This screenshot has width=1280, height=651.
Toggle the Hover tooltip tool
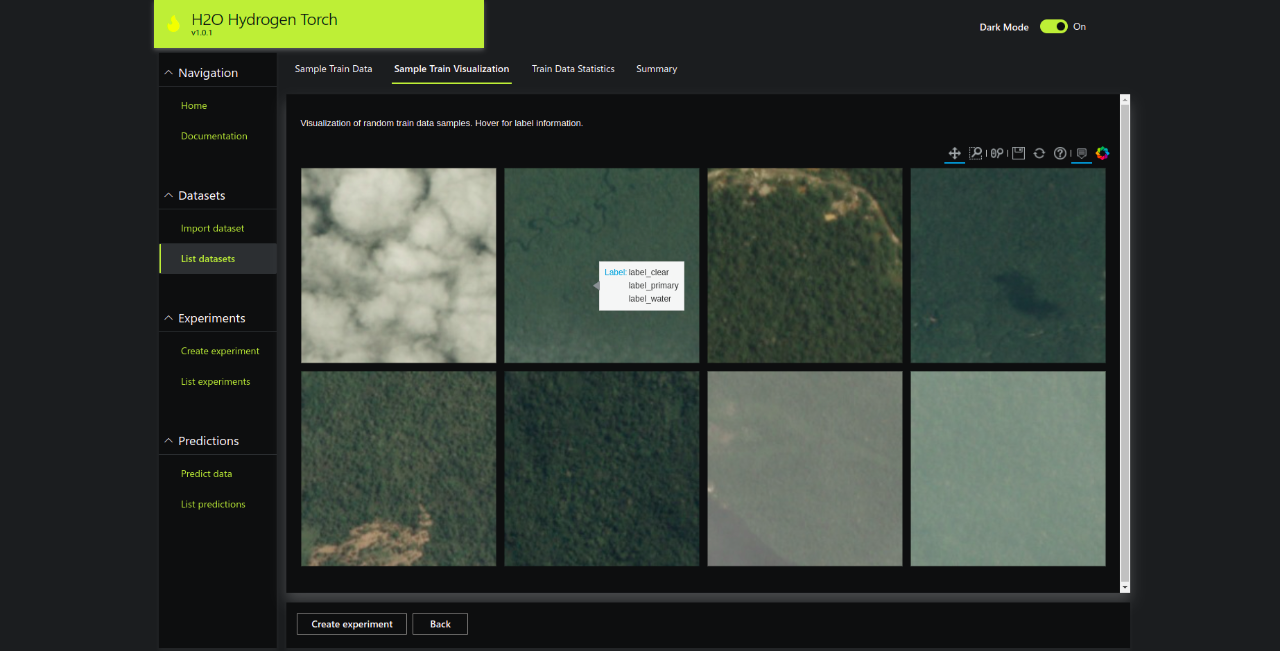1081,153
